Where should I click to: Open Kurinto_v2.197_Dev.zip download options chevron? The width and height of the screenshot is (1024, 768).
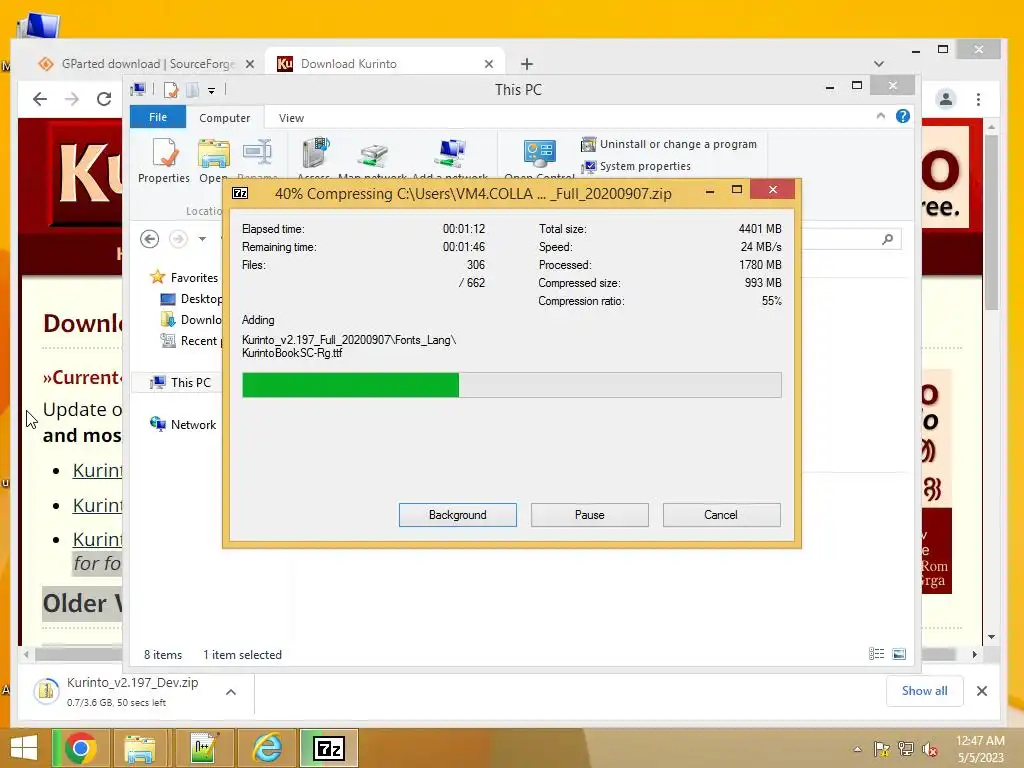231,692
